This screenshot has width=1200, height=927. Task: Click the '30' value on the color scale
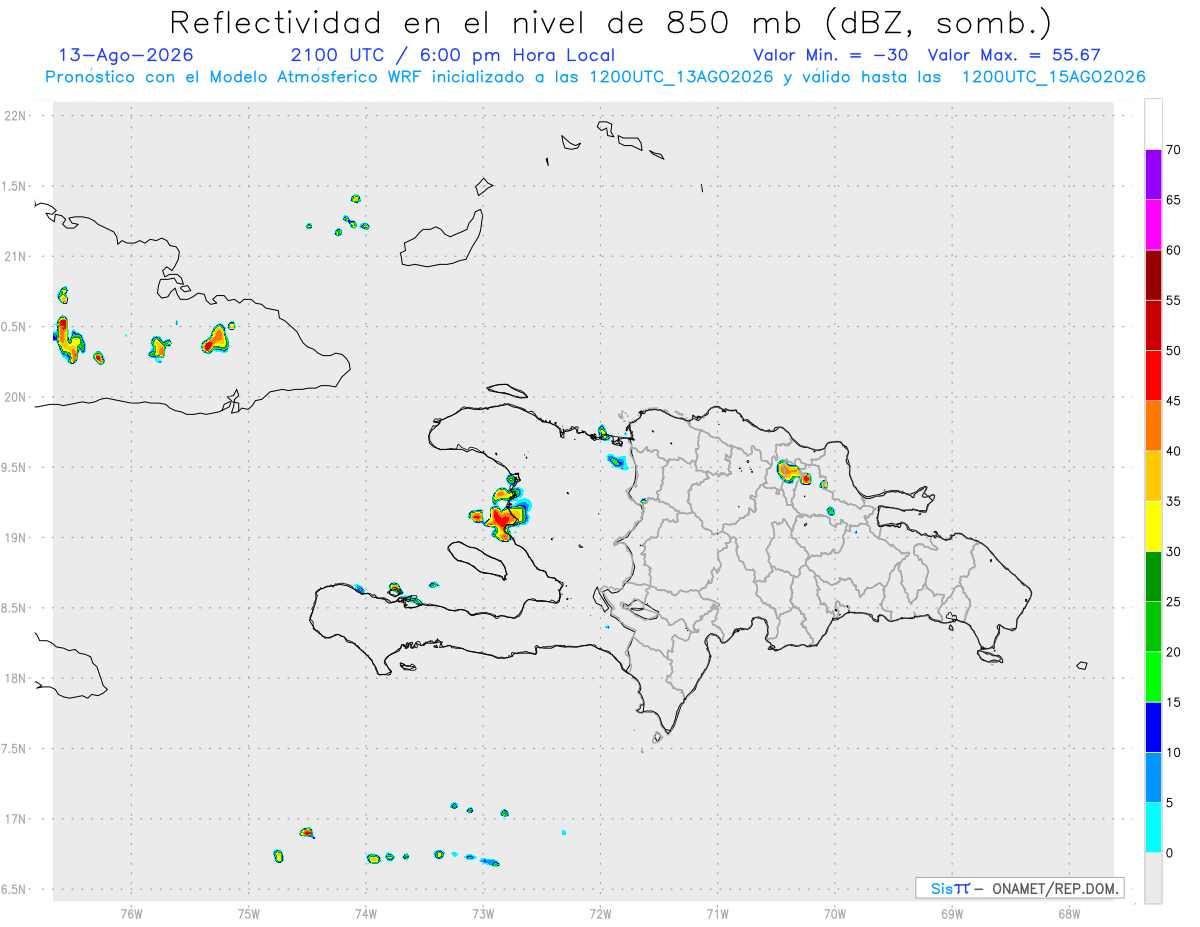(x=1173, y=552)
